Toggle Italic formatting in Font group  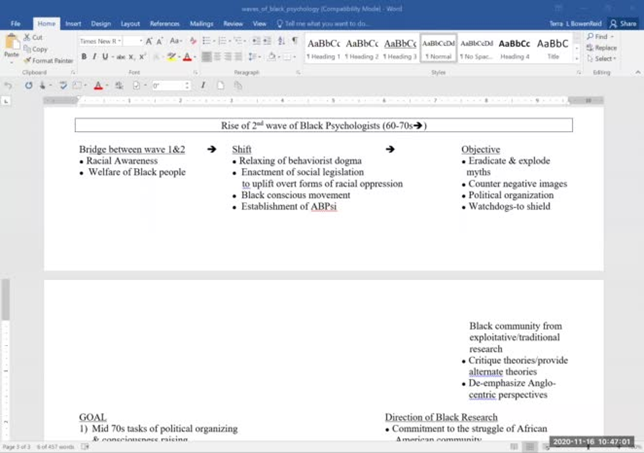[96, 57]
